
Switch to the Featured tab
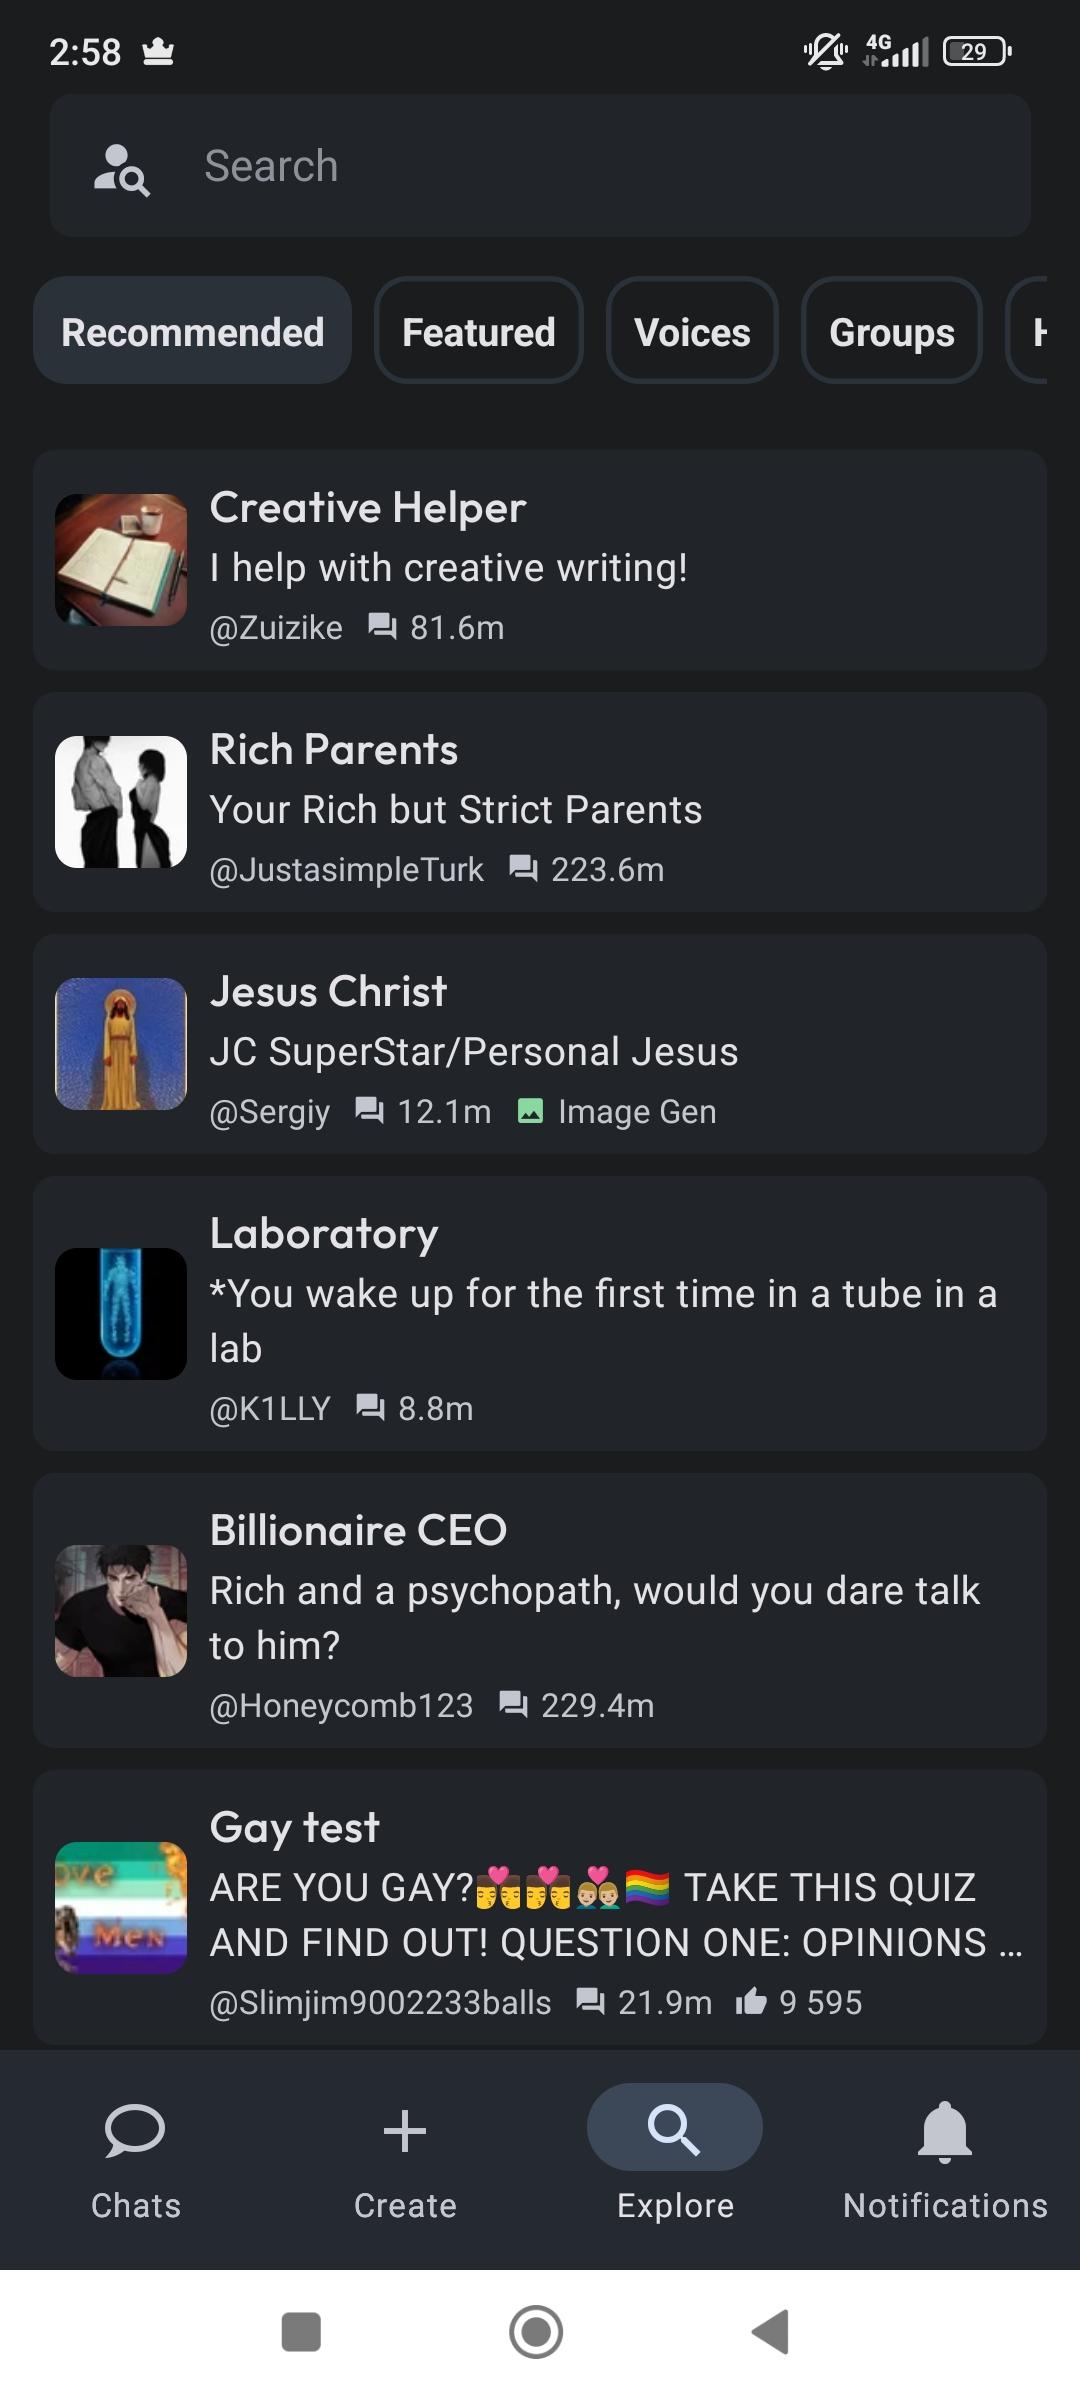(478, 331)
